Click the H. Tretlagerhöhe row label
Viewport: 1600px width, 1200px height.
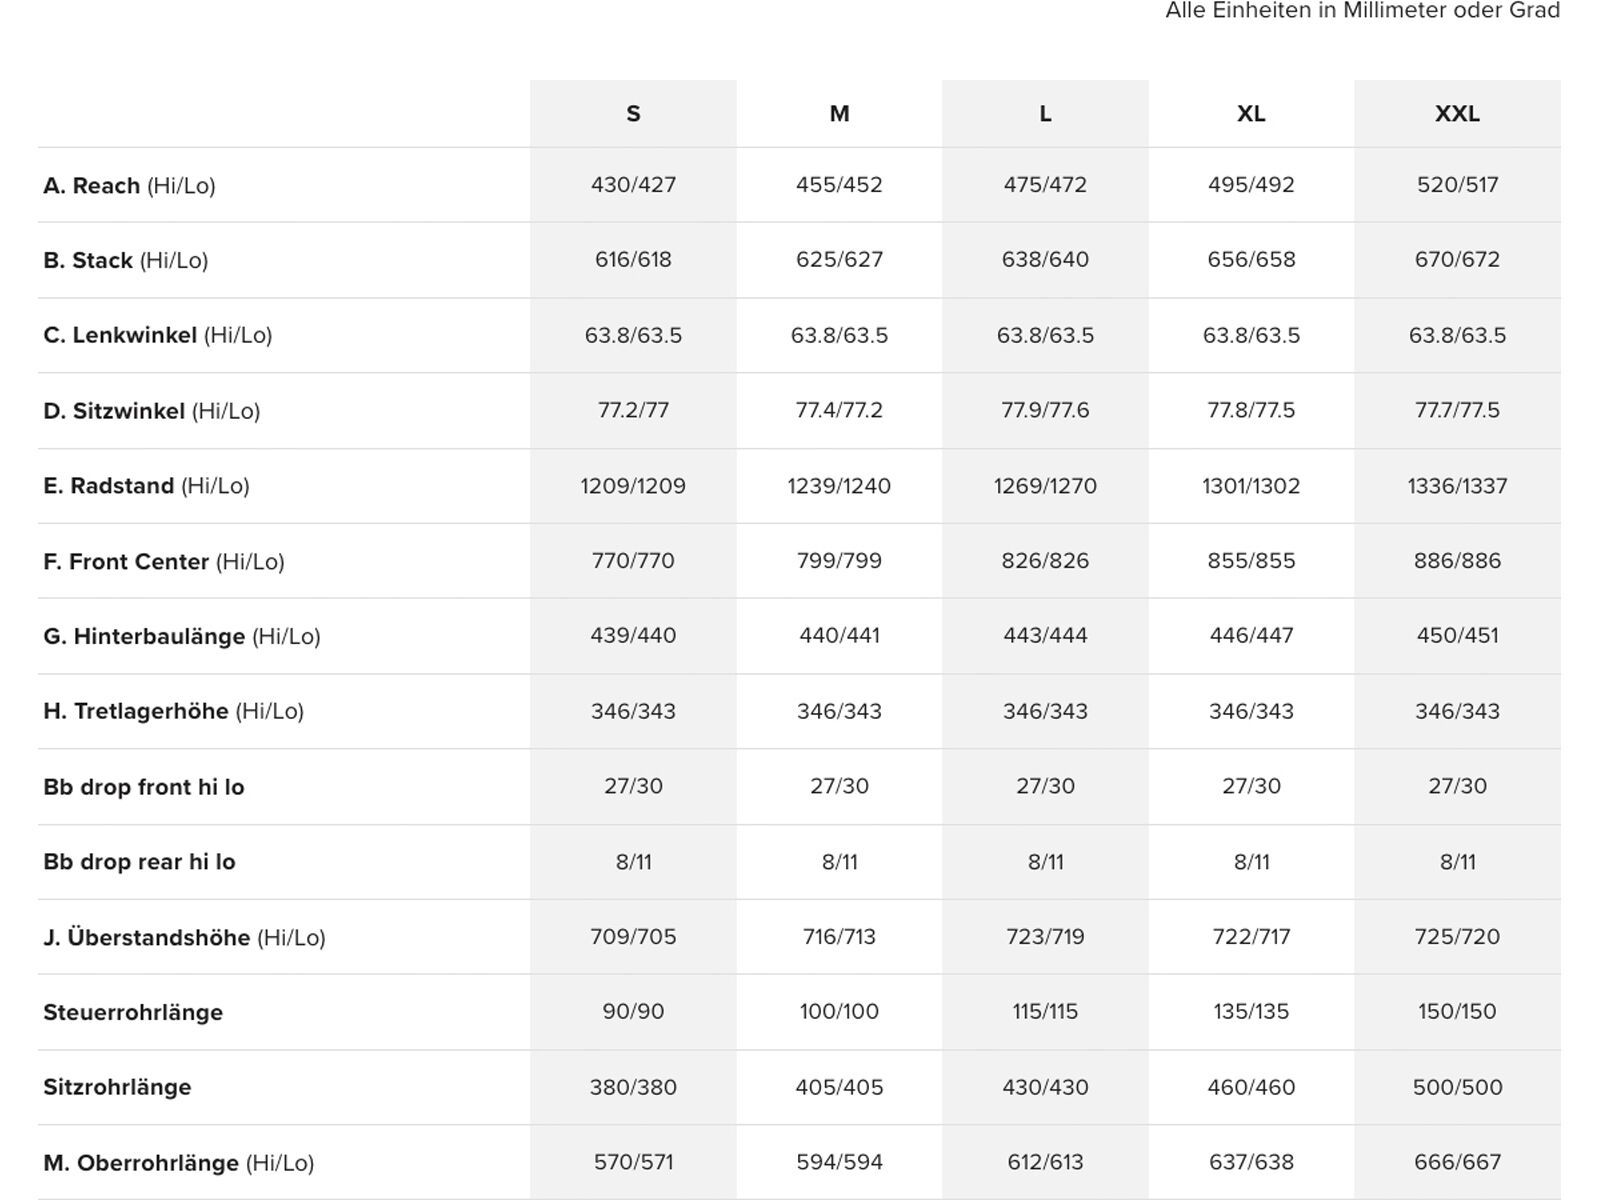click(x=173, y=712)
